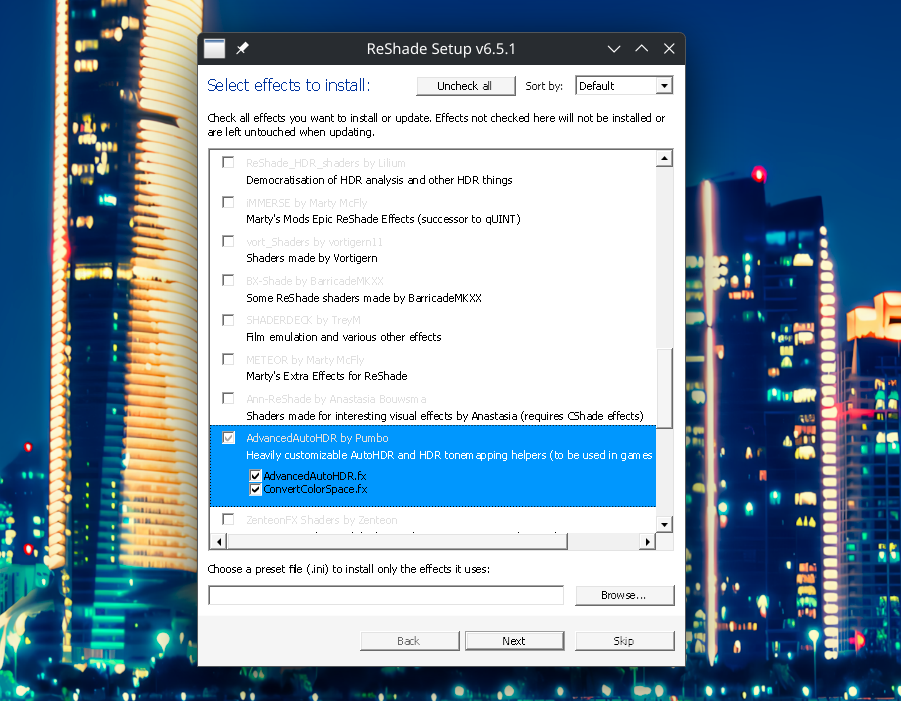
Task: Click the Skip button
Action: coord(625,641)
